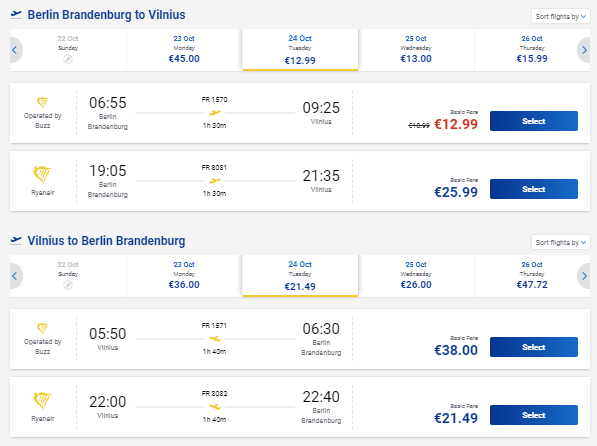Viewport: 597px width, 446px height.
Task: Click the Ryanair harp logo on flight FR 8082
Action: tap(42, 401)
